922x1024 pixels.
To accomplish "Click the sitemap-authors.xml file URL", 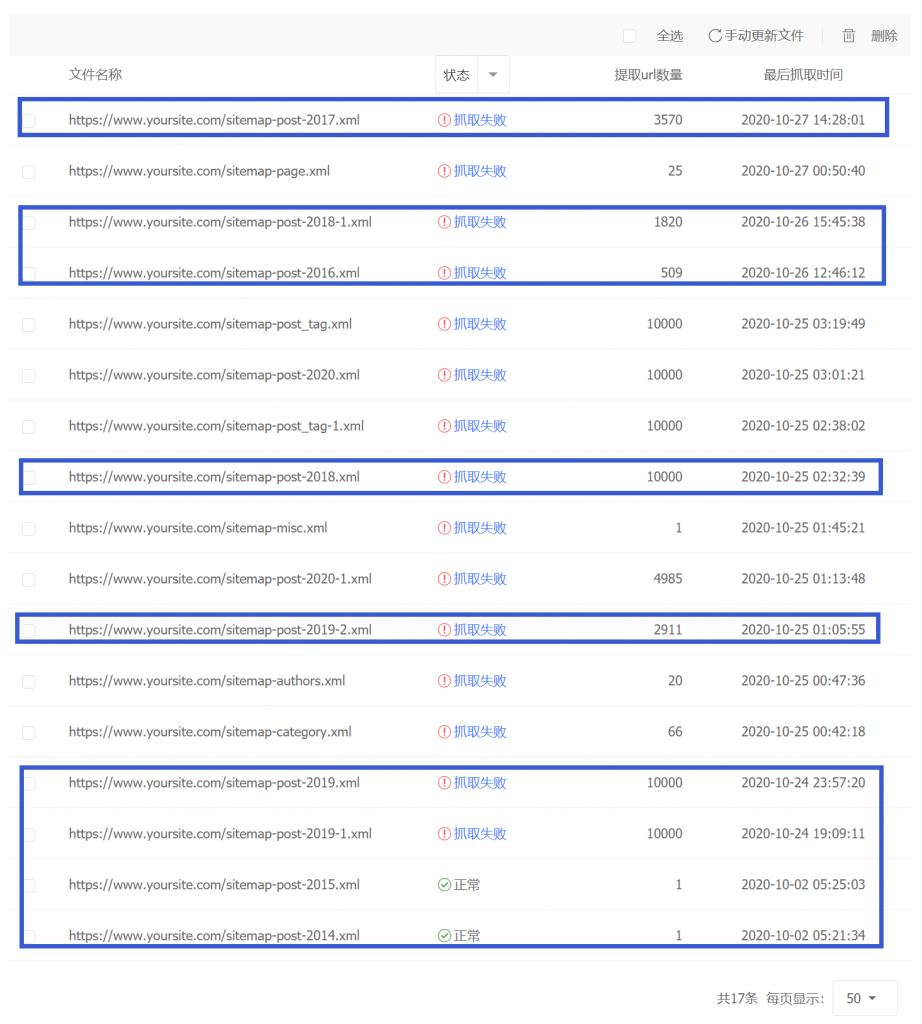I will 207,681.
